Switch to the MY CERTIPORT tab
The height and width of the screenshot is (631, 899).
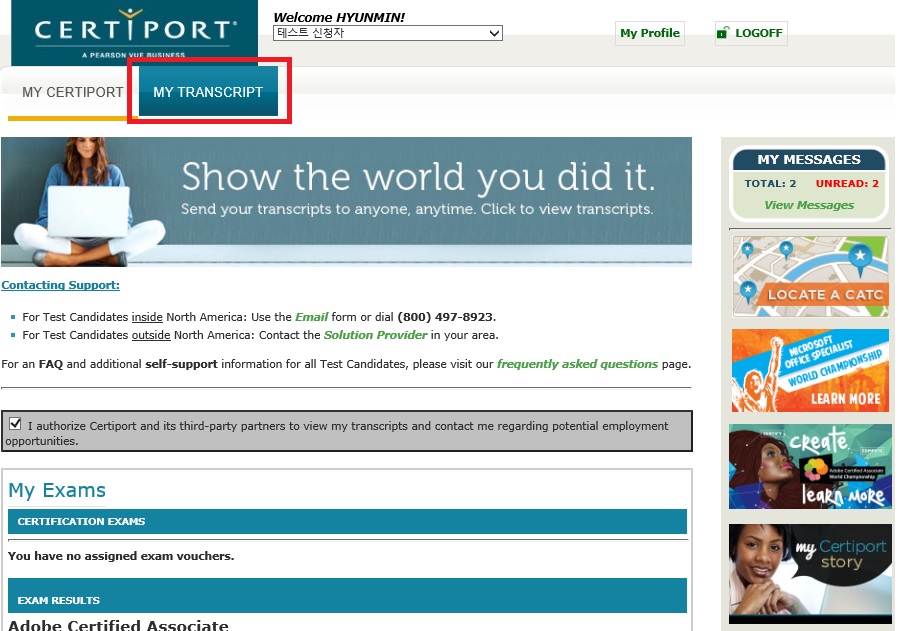[72, 92]
